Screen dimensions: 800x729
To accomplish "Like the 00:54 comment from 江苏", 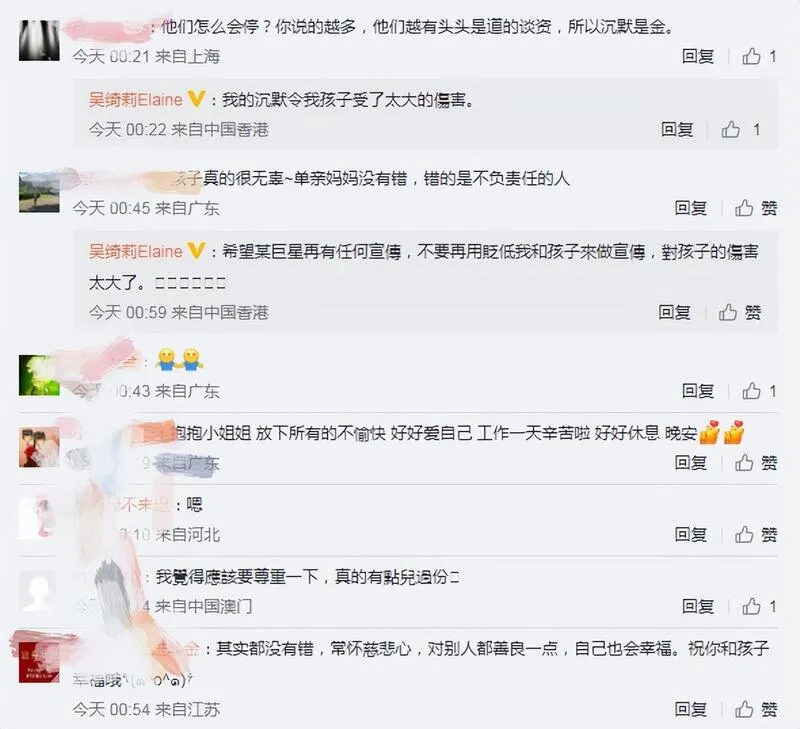I will (756, 709).
